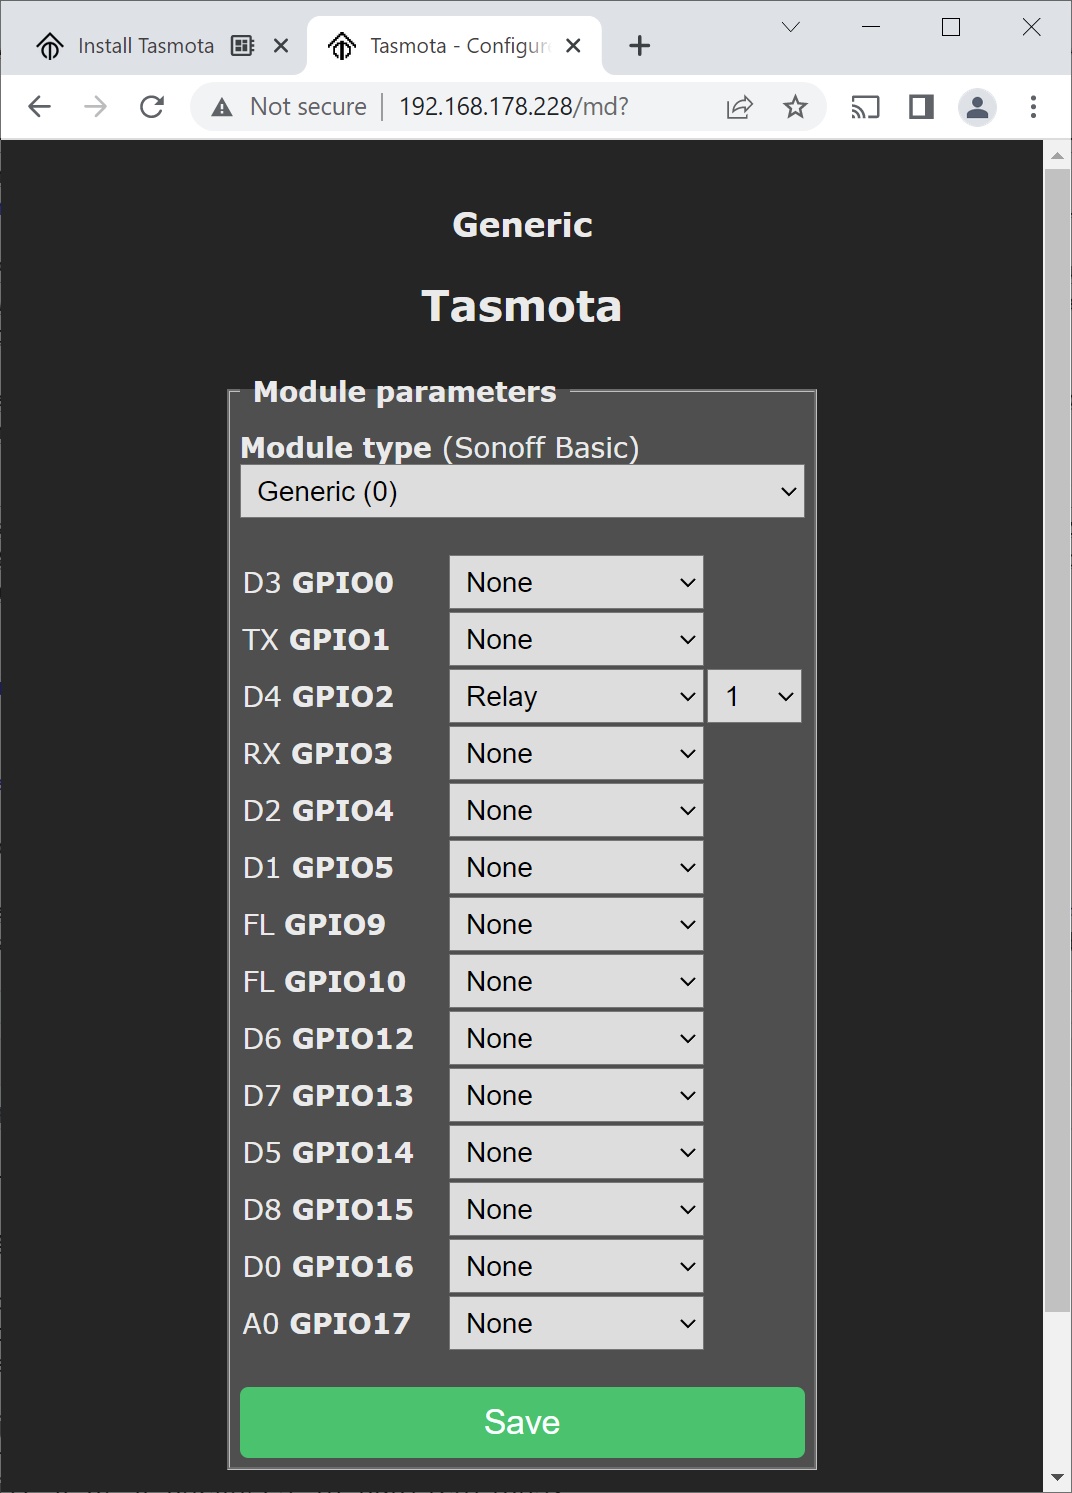Click the browser back arrow

pos(40,107)
